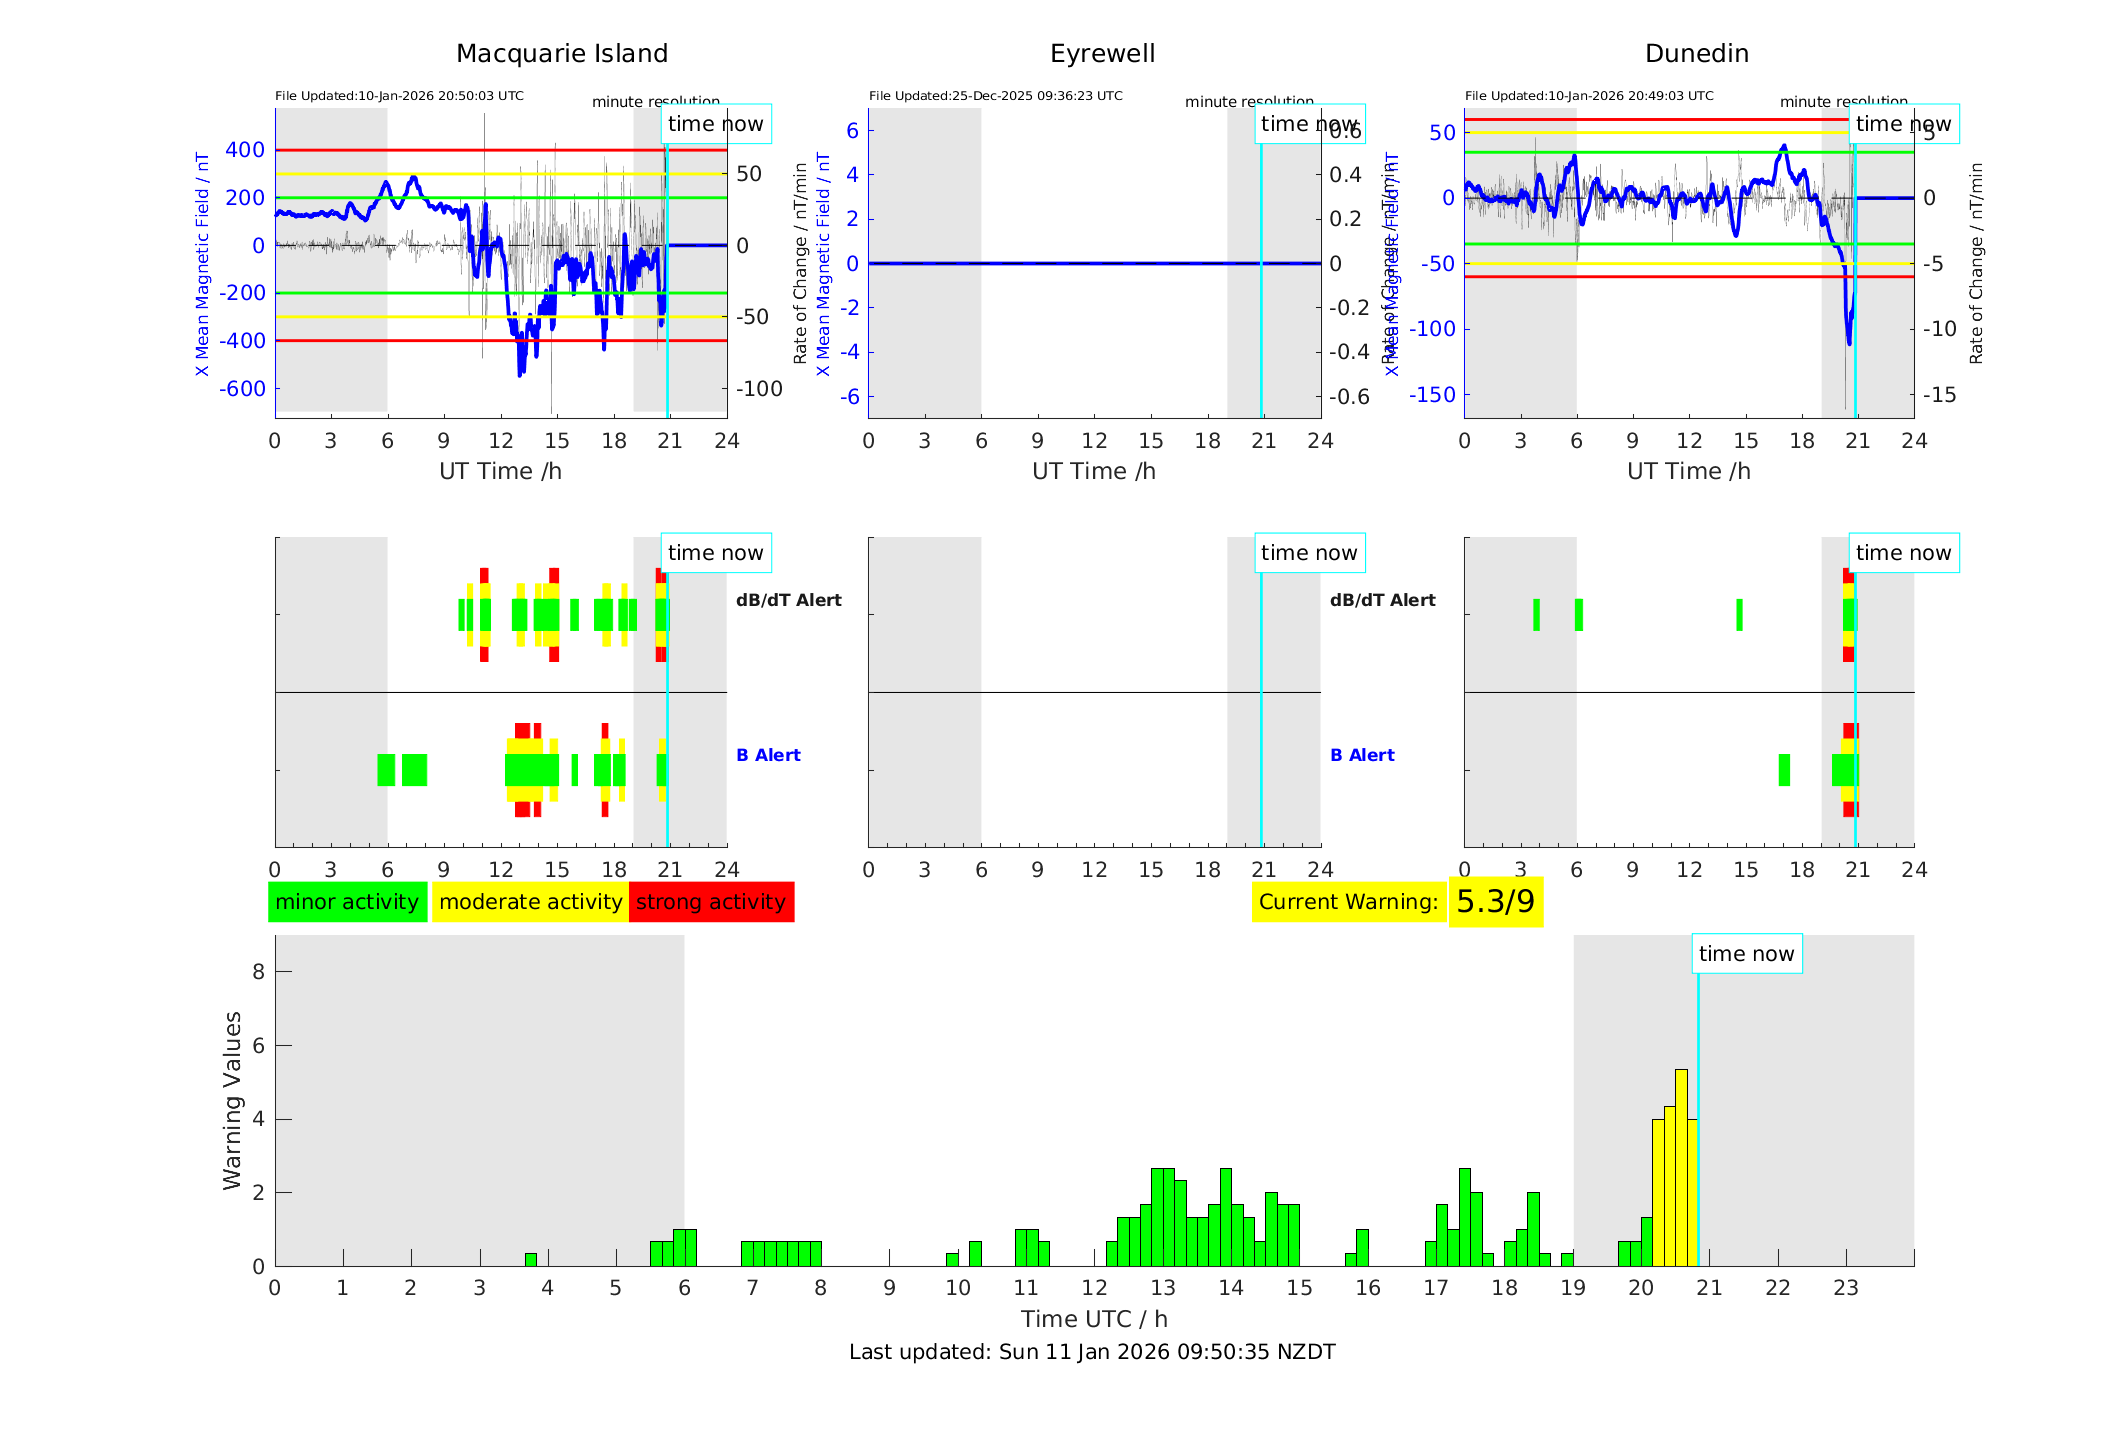Screen dimensions: 2117x1437
Task: Click the 'Last updated' timestamp text
Action: pos(1092,1352)
